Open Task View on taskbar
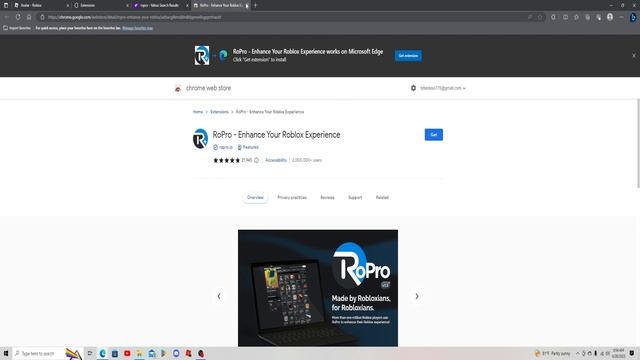The image size is (640, 360). 90,353
